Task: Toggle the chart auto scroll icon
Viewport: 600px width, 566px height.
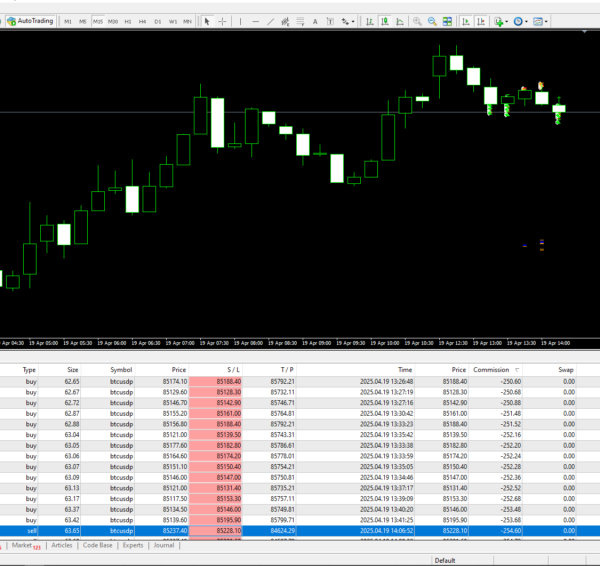Action: (x=464, y=20)
